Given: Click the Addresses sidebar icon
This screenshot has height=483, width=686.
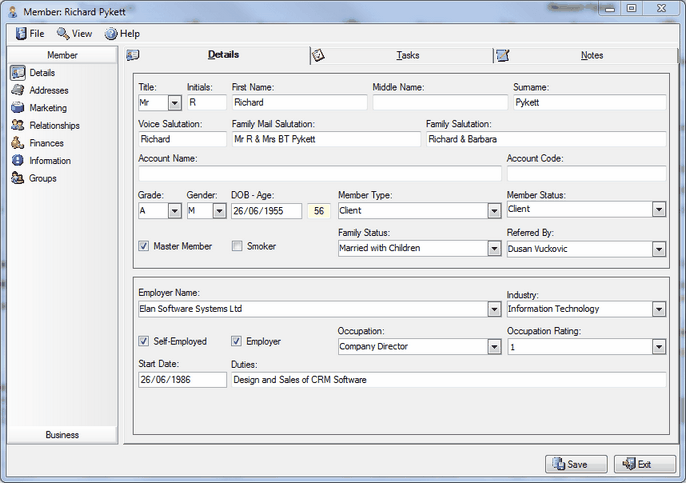Looking at the screenshot, I should point(18,90).
